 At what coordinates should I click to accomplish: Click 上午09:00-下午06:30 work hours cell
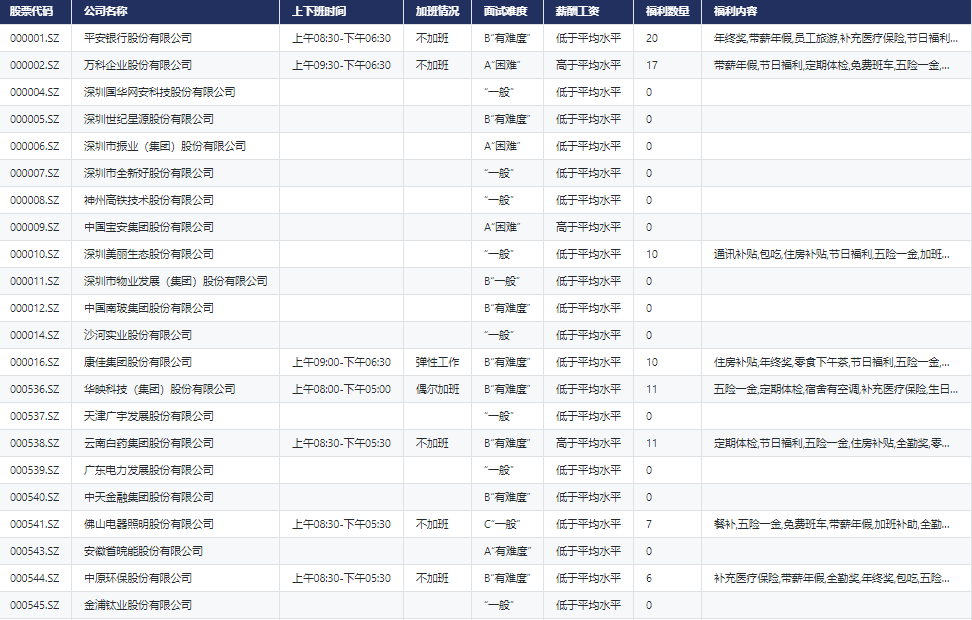click(x=342, y=362)
